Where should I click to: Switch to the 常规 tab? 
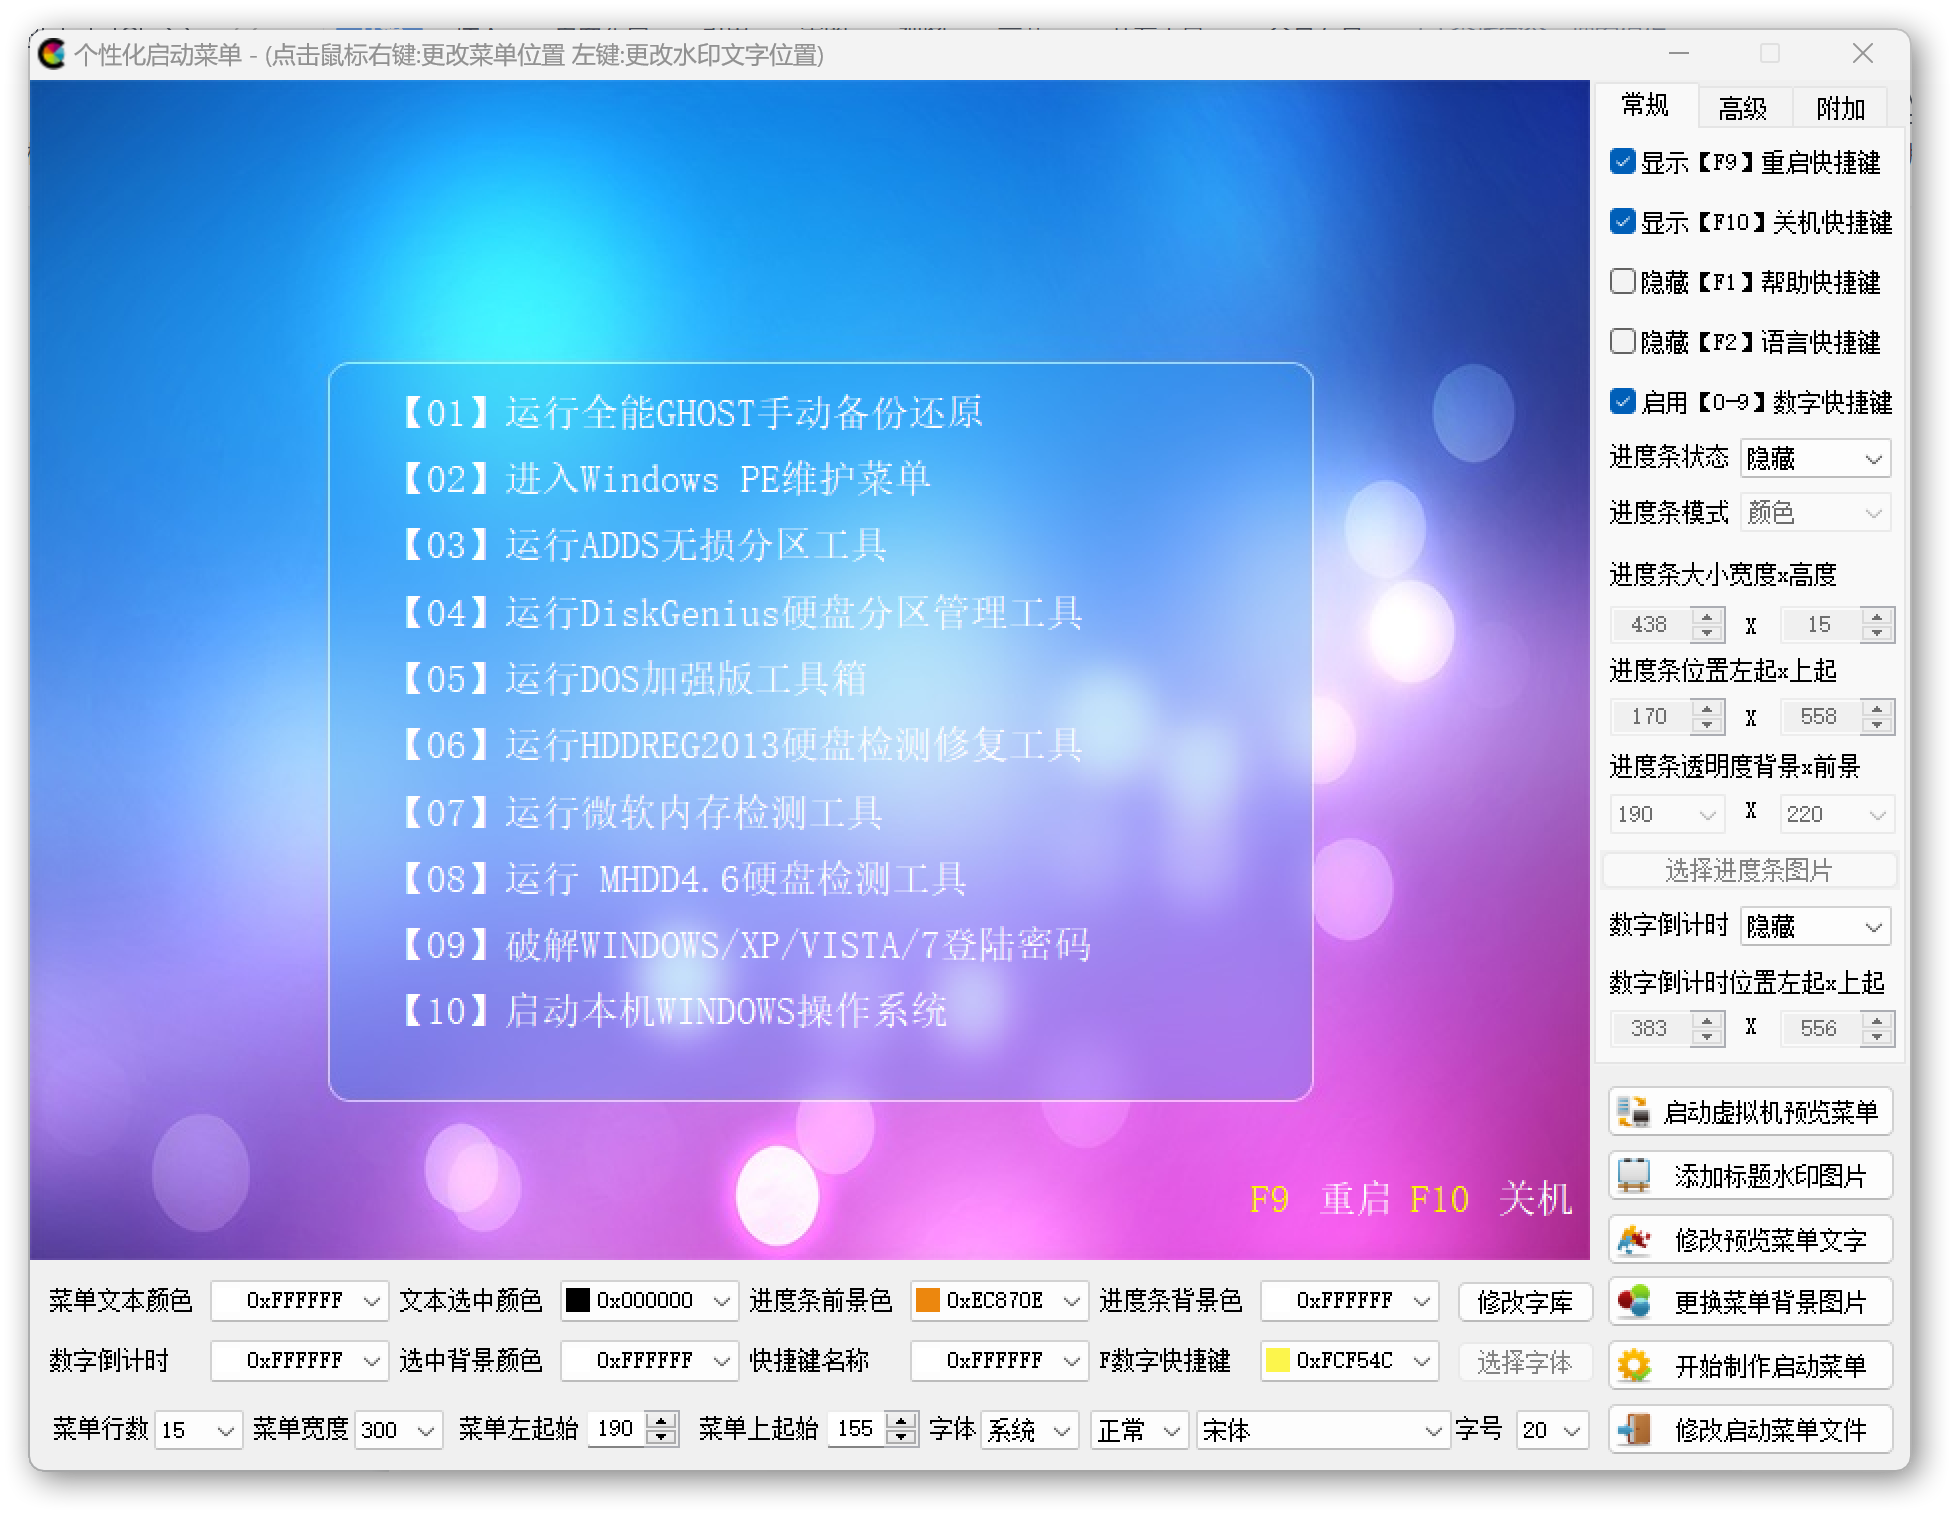[1645, 105]
